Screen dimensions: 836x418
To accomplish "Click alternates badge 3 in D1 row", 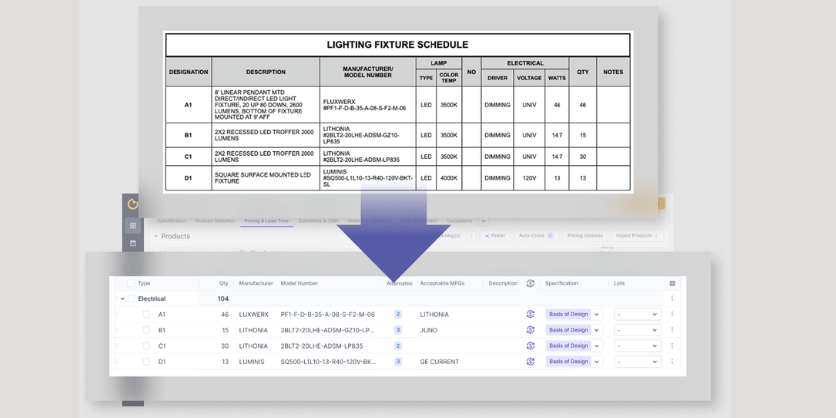I will tap(398, 361).
